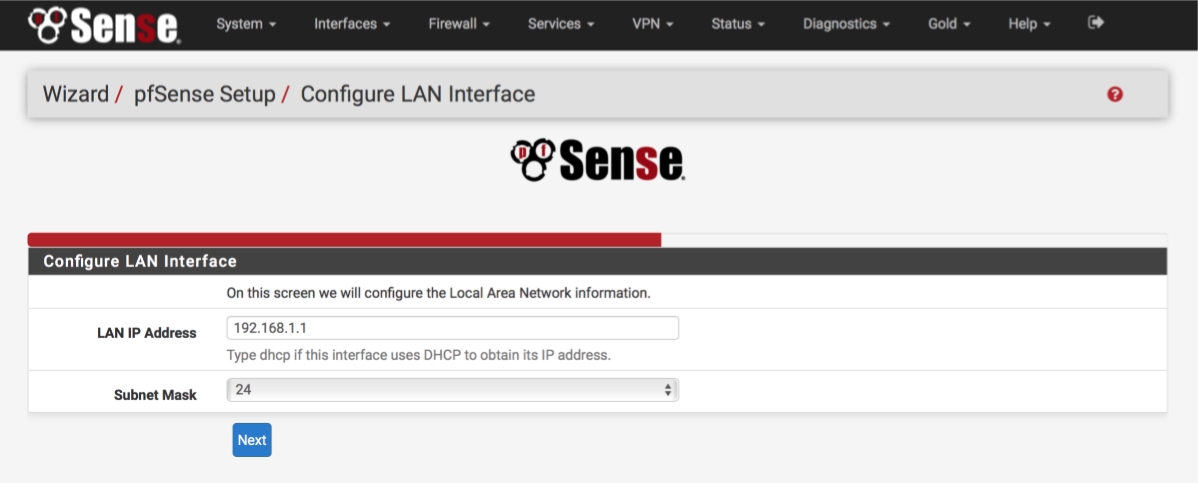1198x483 pixels.
Task: Click the centered pfSense logo image
Action: pyautogui.click(x=597, y=159)
